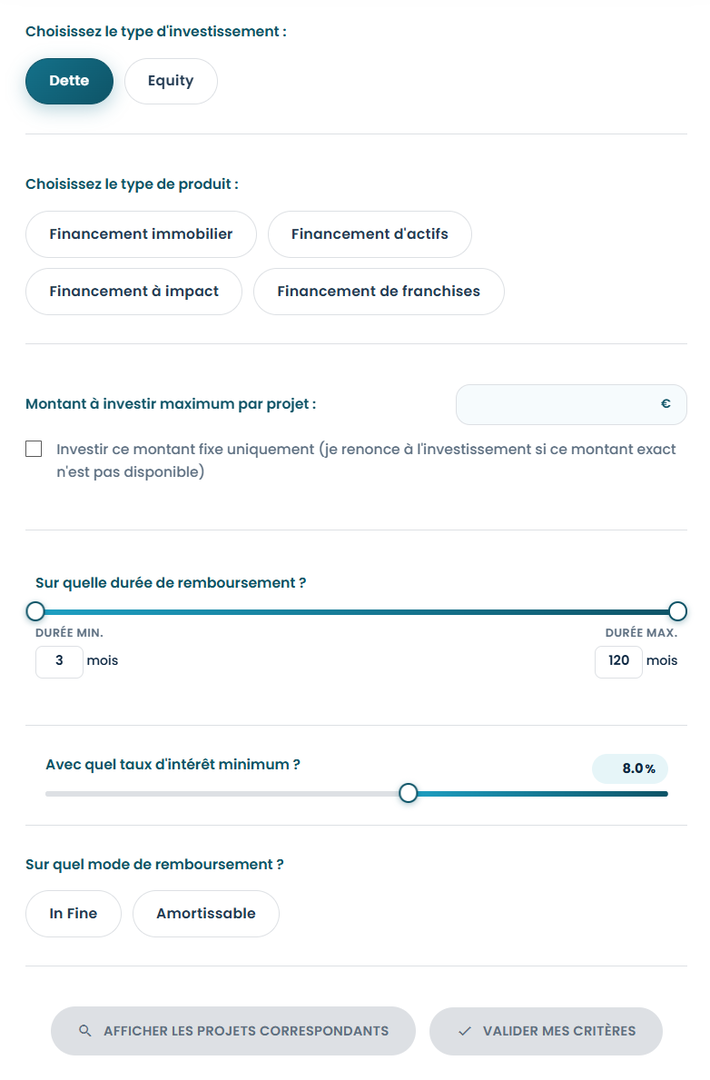Click the durée max months input box
The image size is (710, 1080).
(x=618, y=661)
